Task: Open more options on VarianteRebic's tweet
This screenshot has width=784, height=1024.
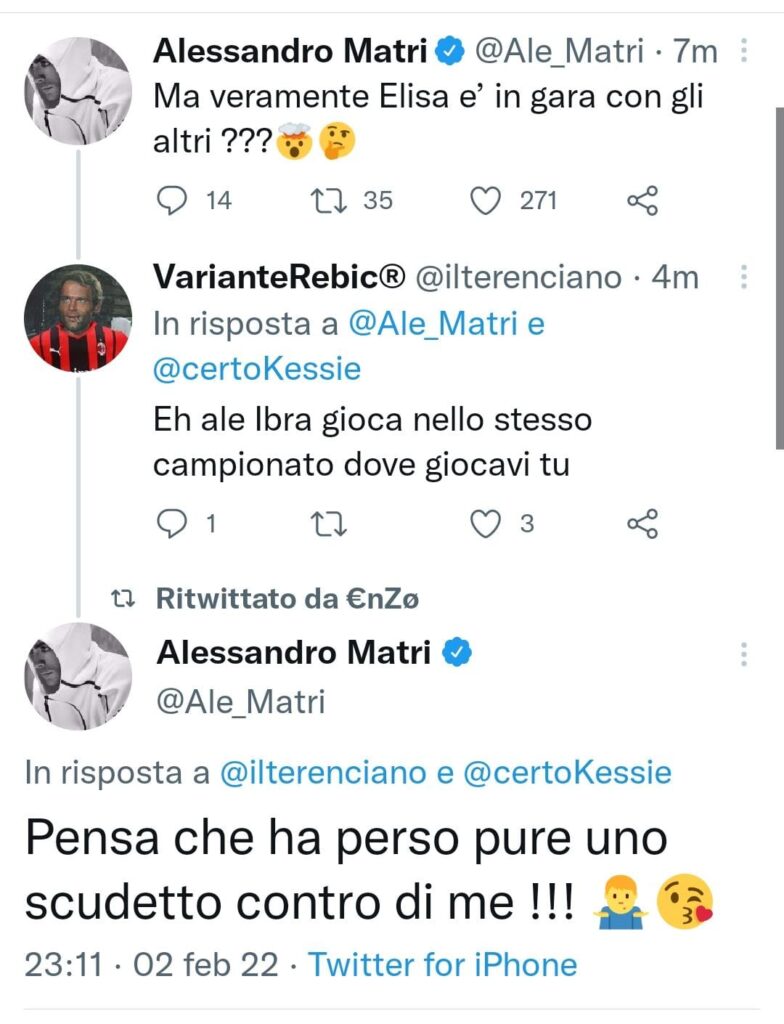Action: [742, 276]
